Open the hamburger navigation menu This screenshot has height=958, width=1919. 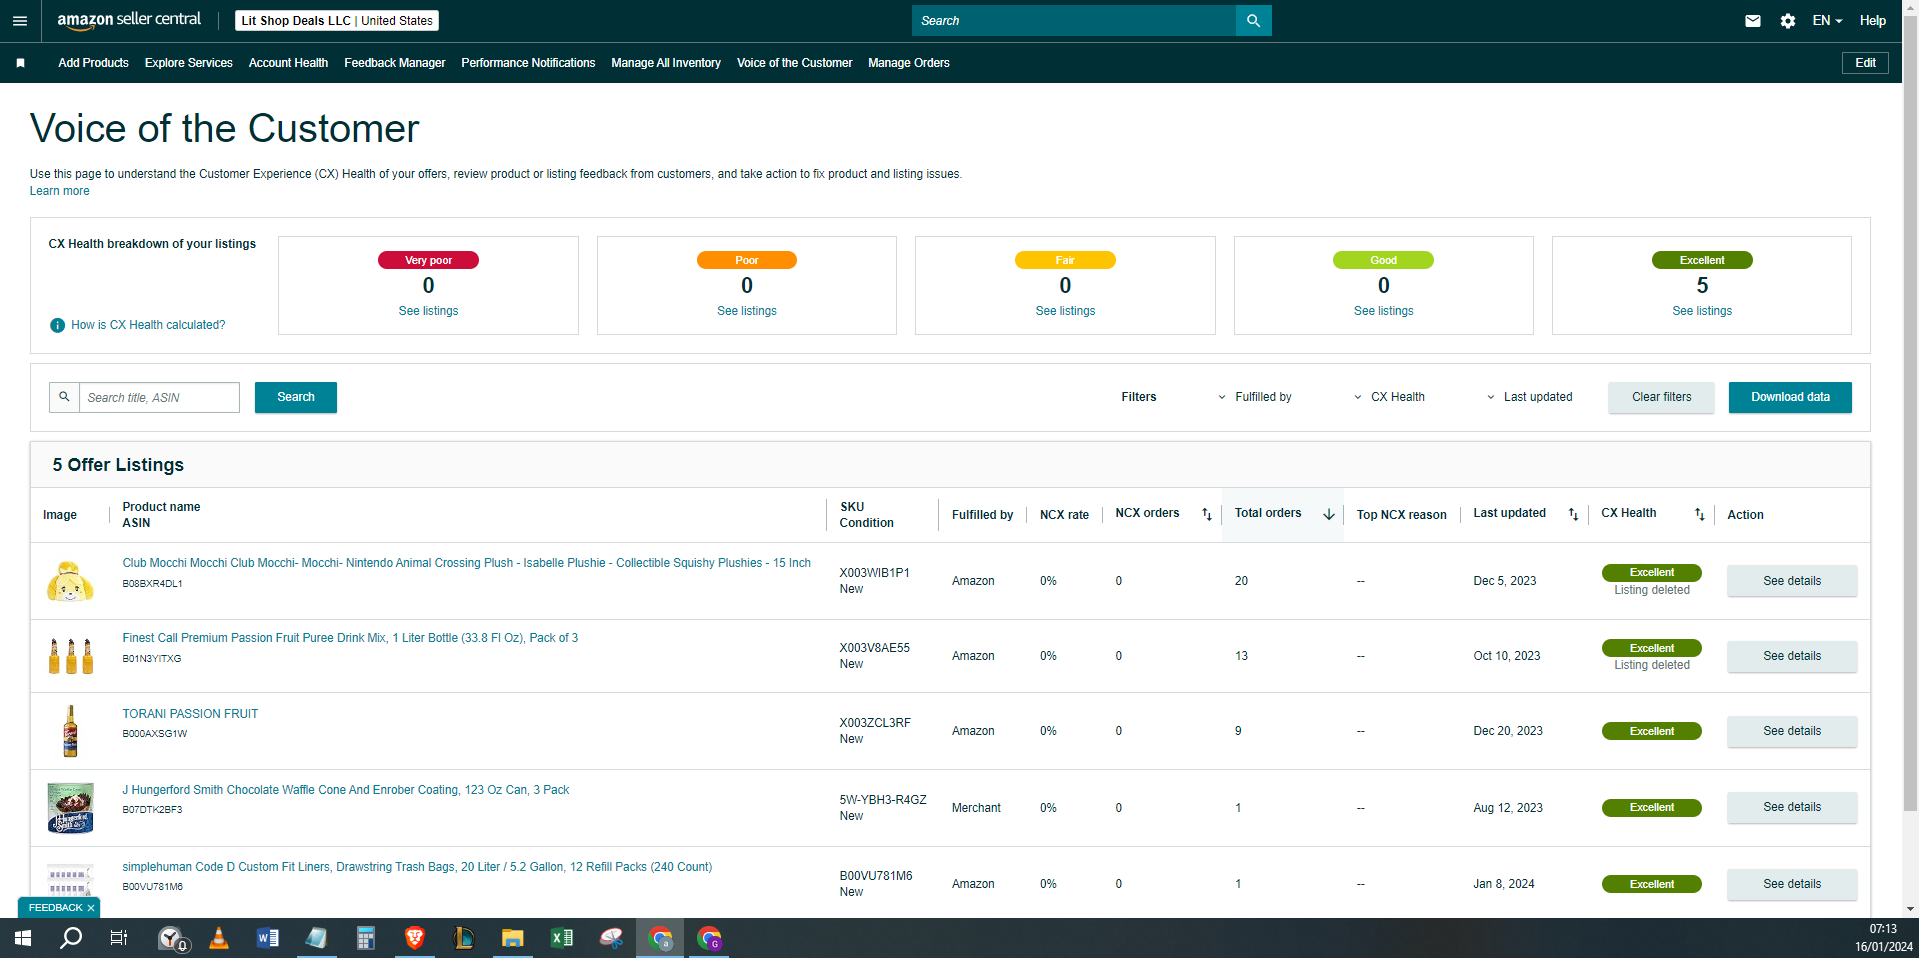coord(20,20)
